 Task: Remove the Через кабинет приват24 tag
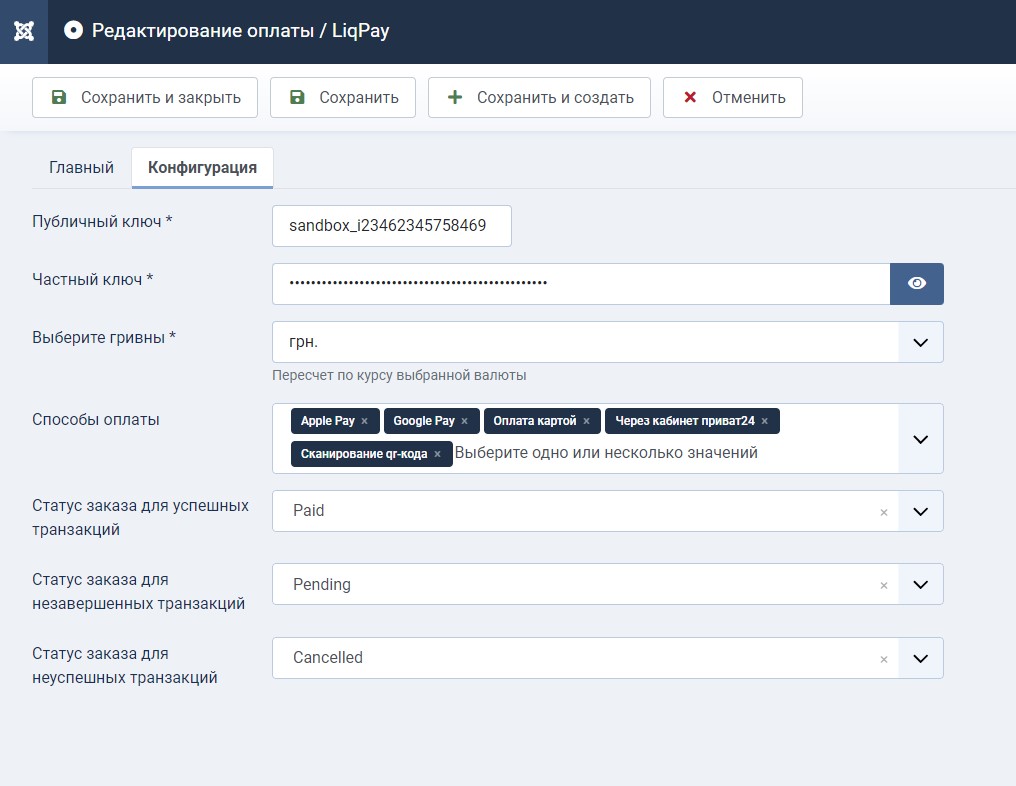[x=764, y=422]
